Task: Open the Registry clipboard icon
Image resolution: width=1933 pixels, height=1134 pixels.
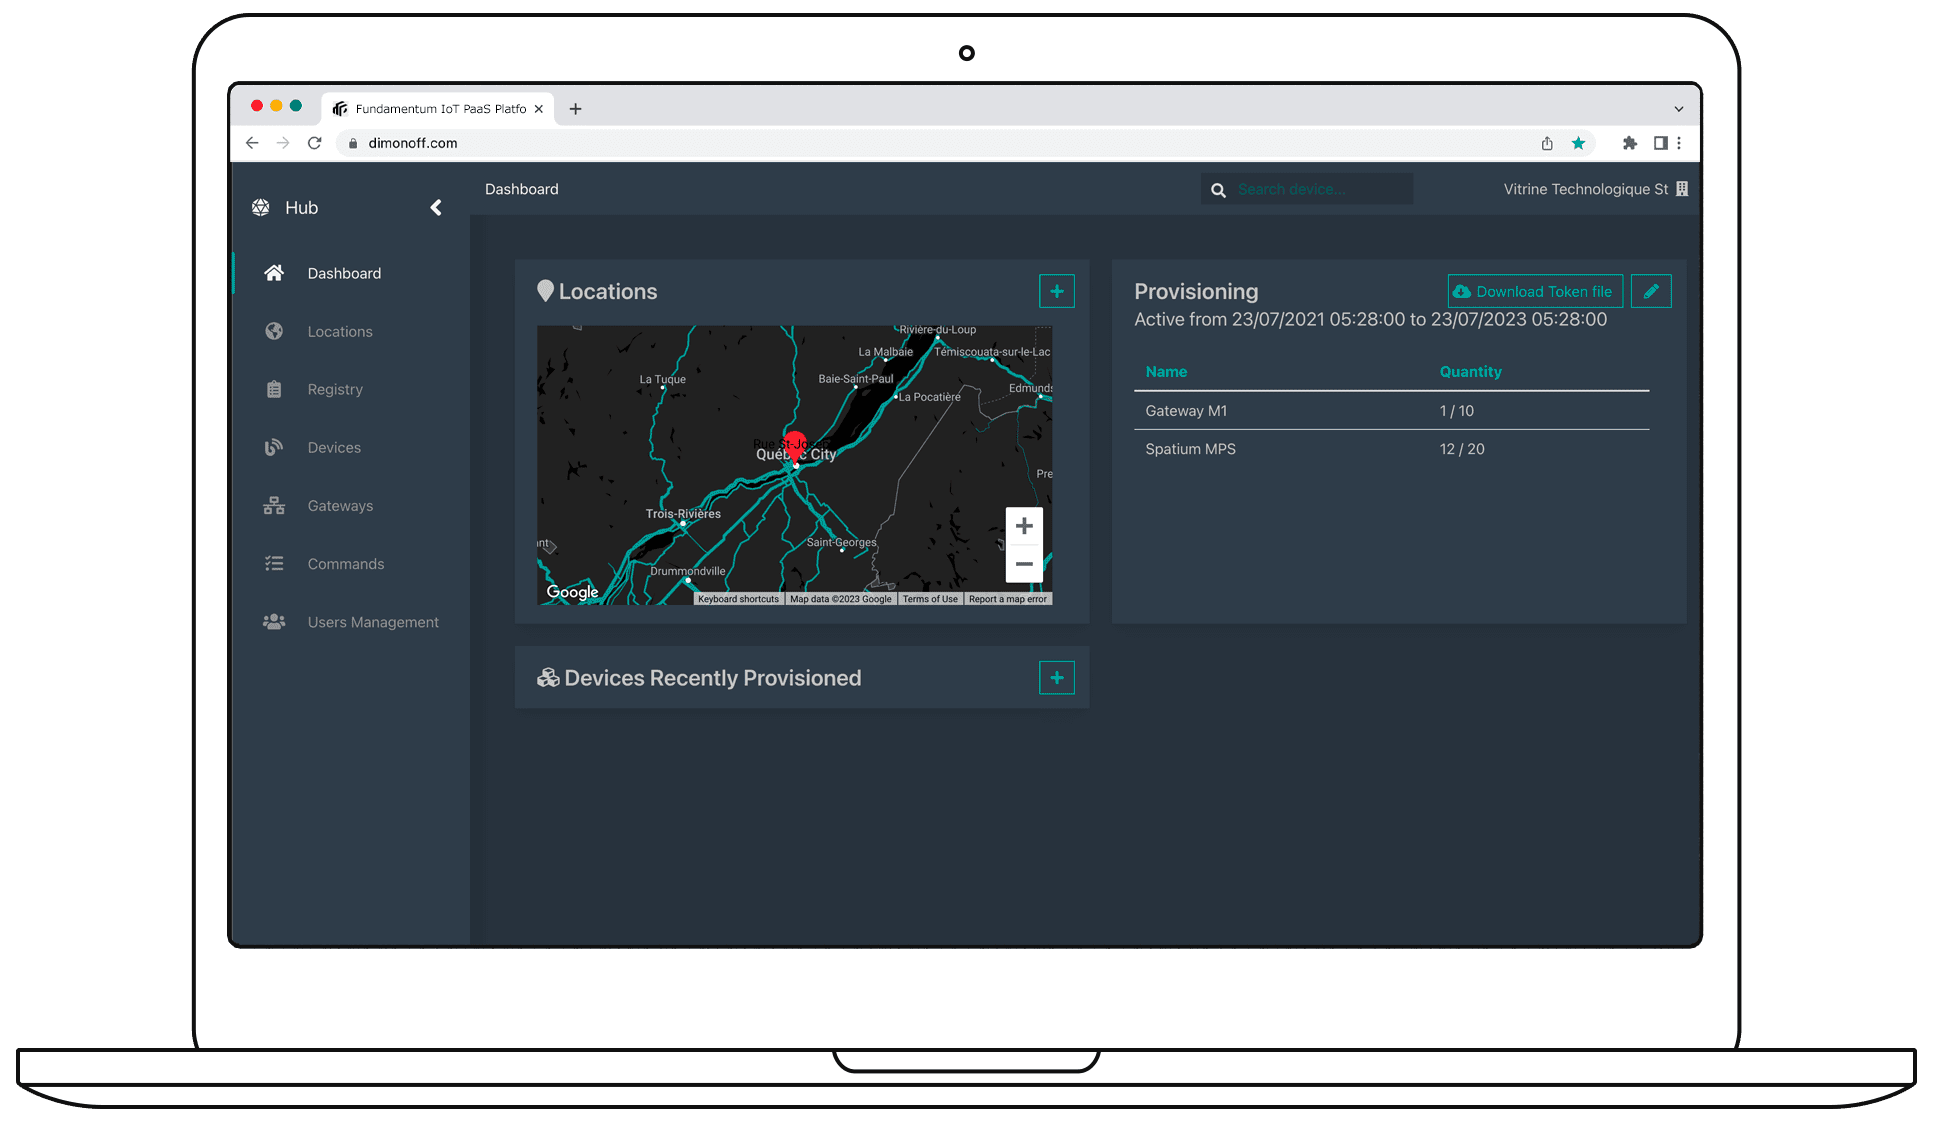Action: (274, 389)
